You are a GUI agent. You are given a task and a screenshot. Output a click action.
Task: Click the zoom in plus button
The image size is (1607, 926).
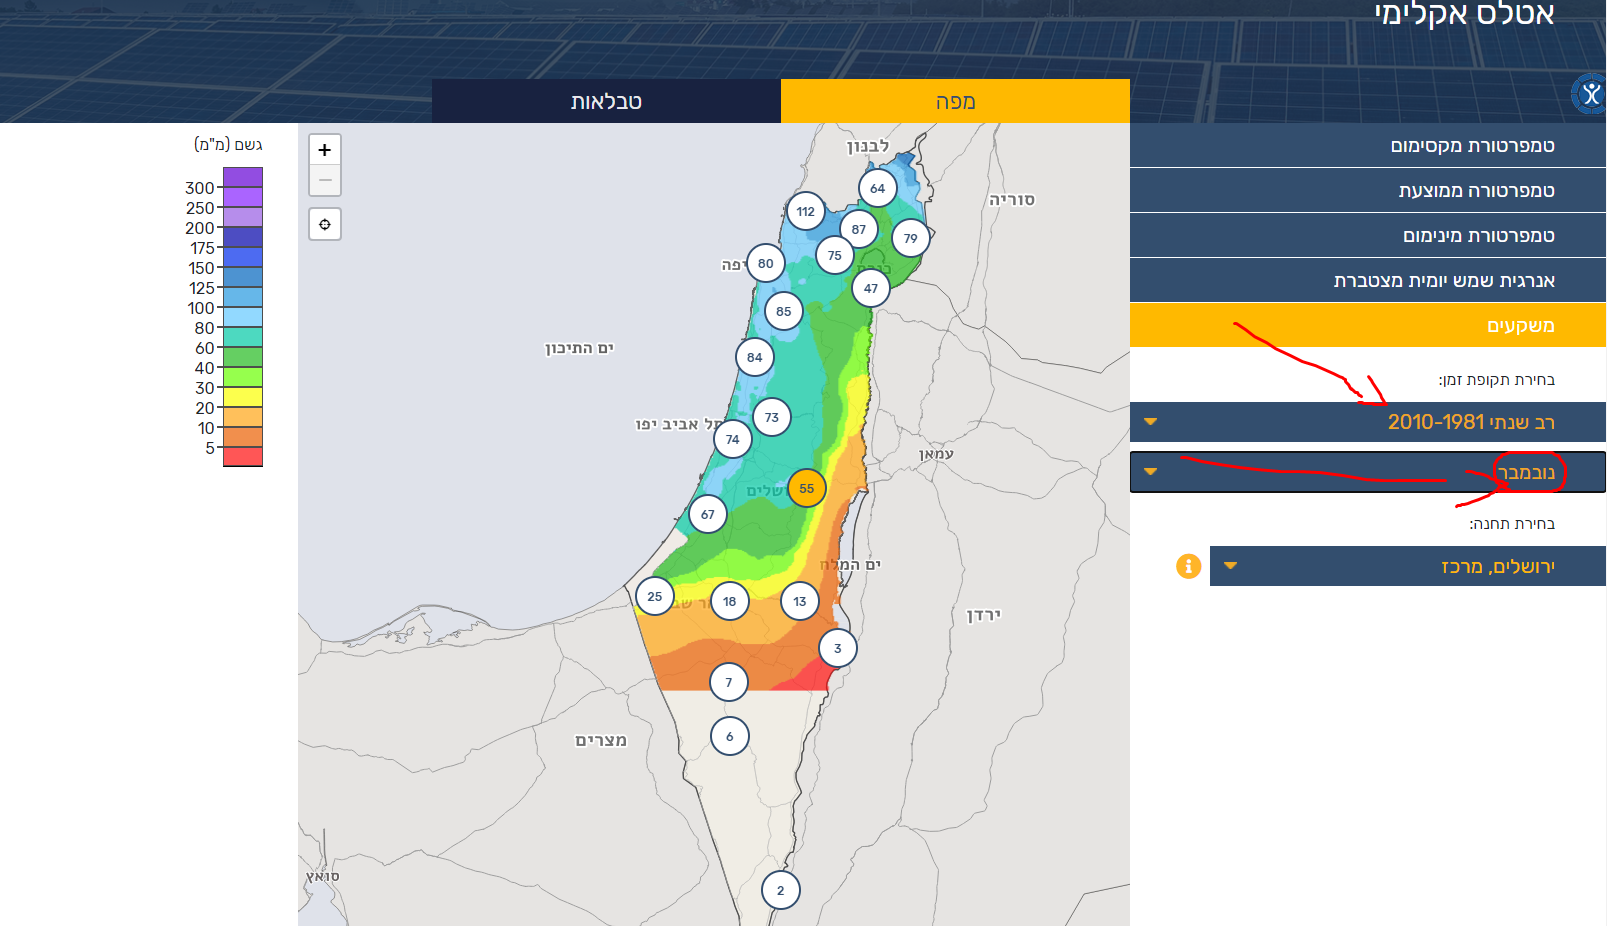[x=325, y=150]
